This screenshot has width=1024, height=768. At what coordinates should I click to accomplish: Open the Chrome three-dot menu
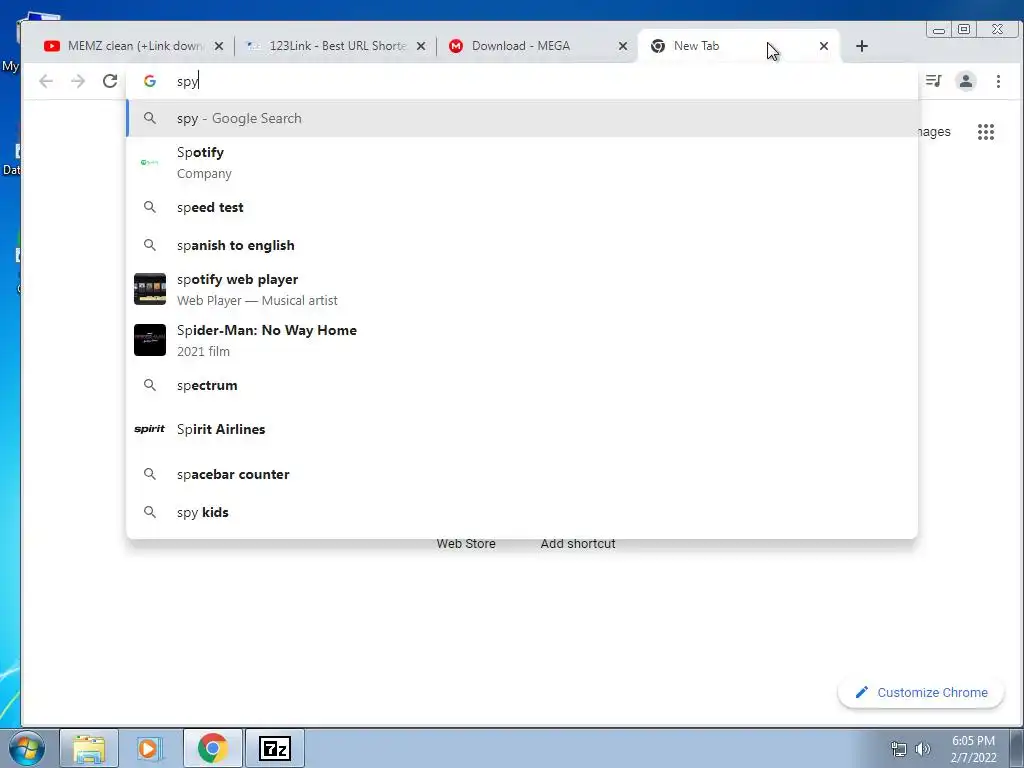pos(998,81)
